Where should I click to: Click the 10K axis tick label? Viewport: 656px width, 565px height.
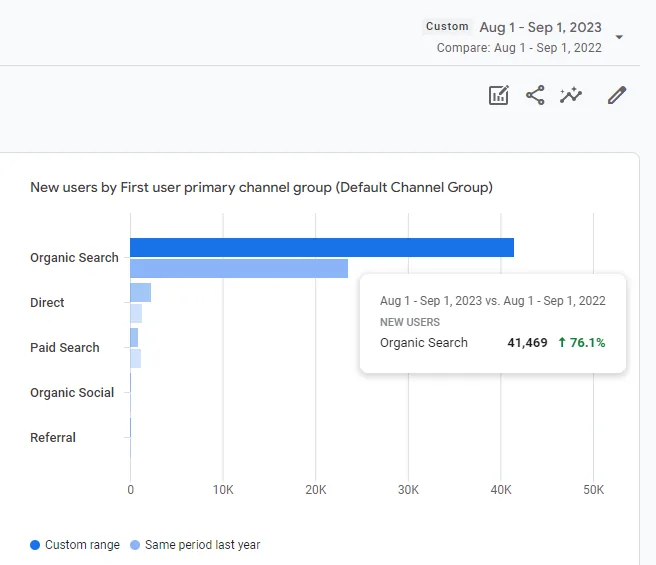(223, 490)
